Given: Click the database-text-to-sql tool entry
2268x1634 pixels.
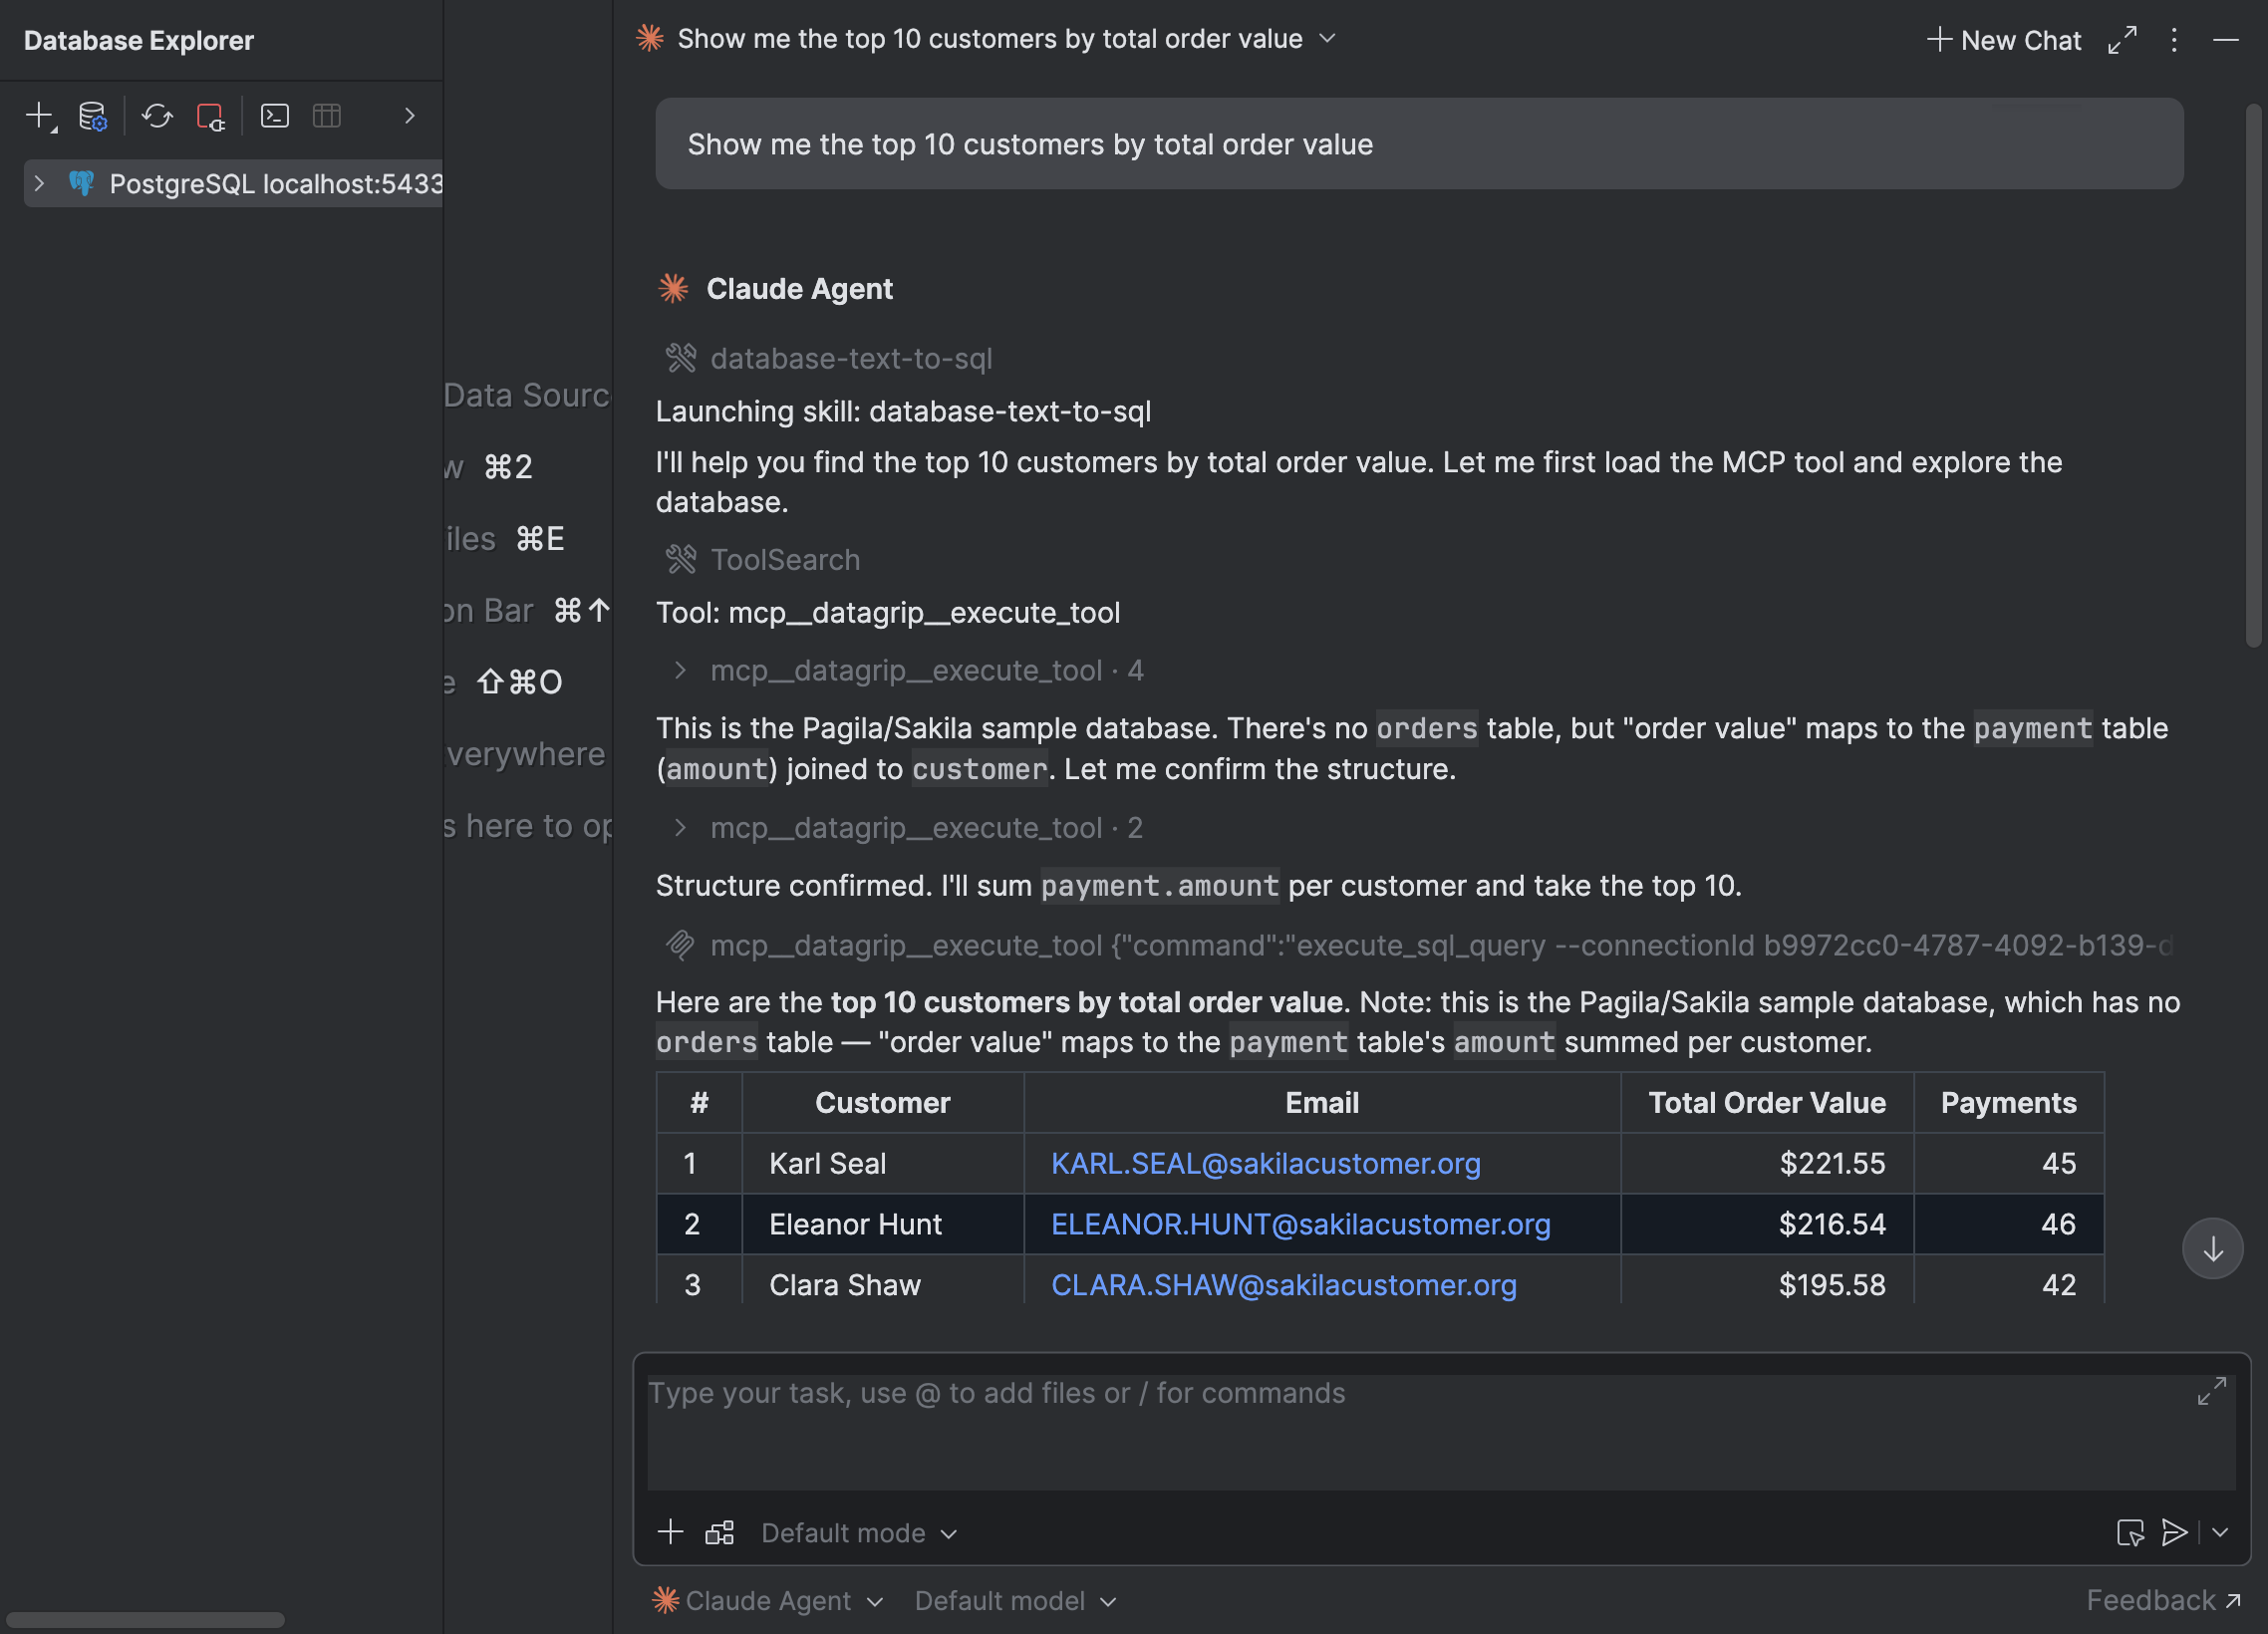Looking at the screenshot, I should coord(829,359).
